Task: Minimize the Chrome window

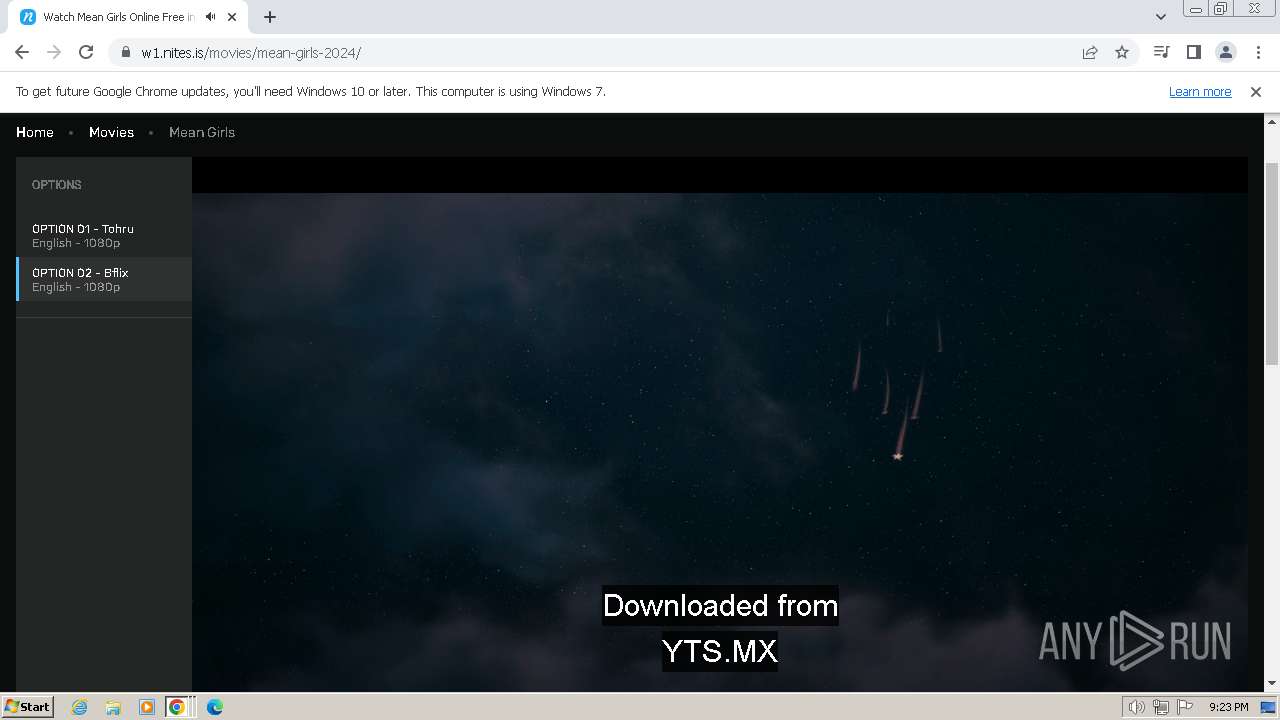Action: (1195, 8)
